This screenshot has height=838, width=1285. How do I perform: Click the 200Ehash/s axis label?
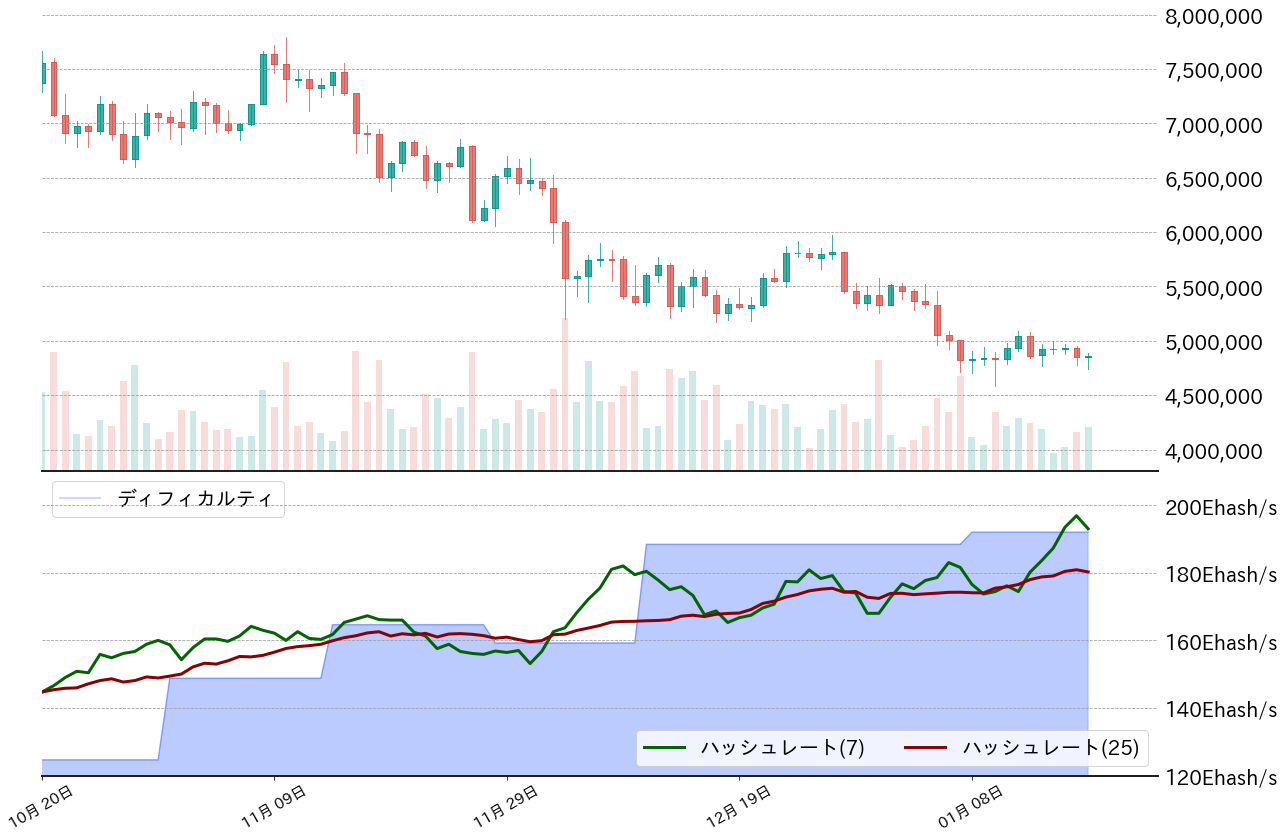[1222, 508]
